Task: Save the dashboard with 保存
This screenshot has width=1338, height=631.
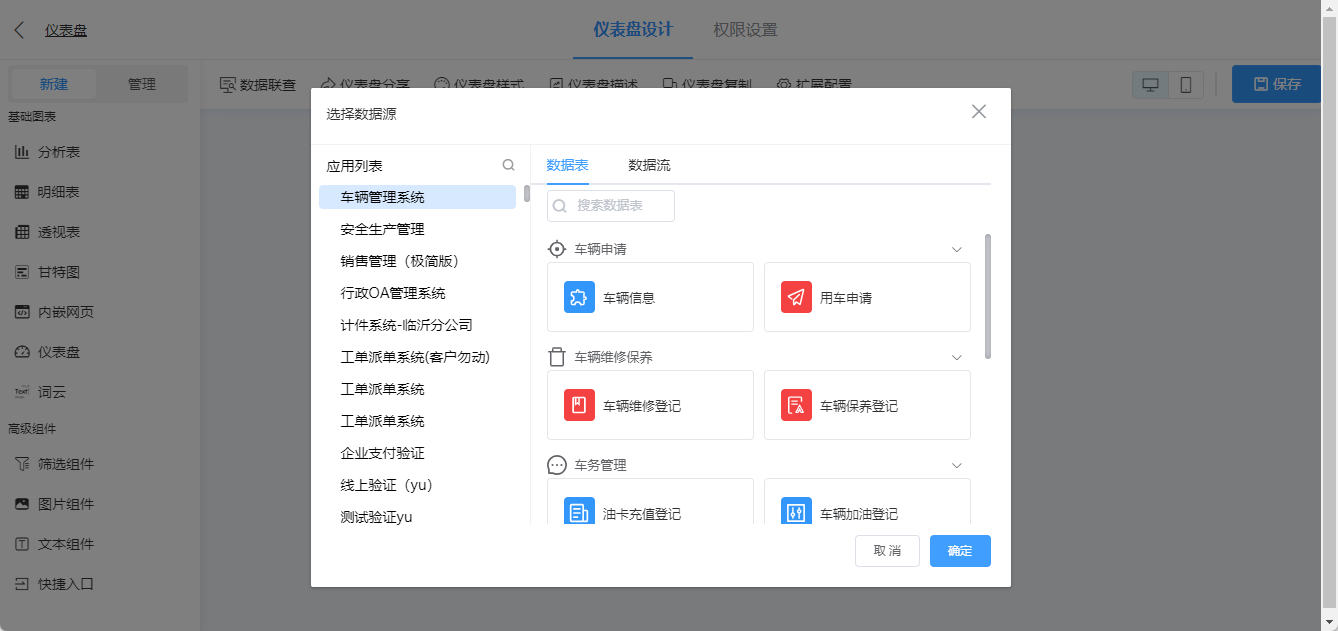Action: click(x=1276, y=83)
